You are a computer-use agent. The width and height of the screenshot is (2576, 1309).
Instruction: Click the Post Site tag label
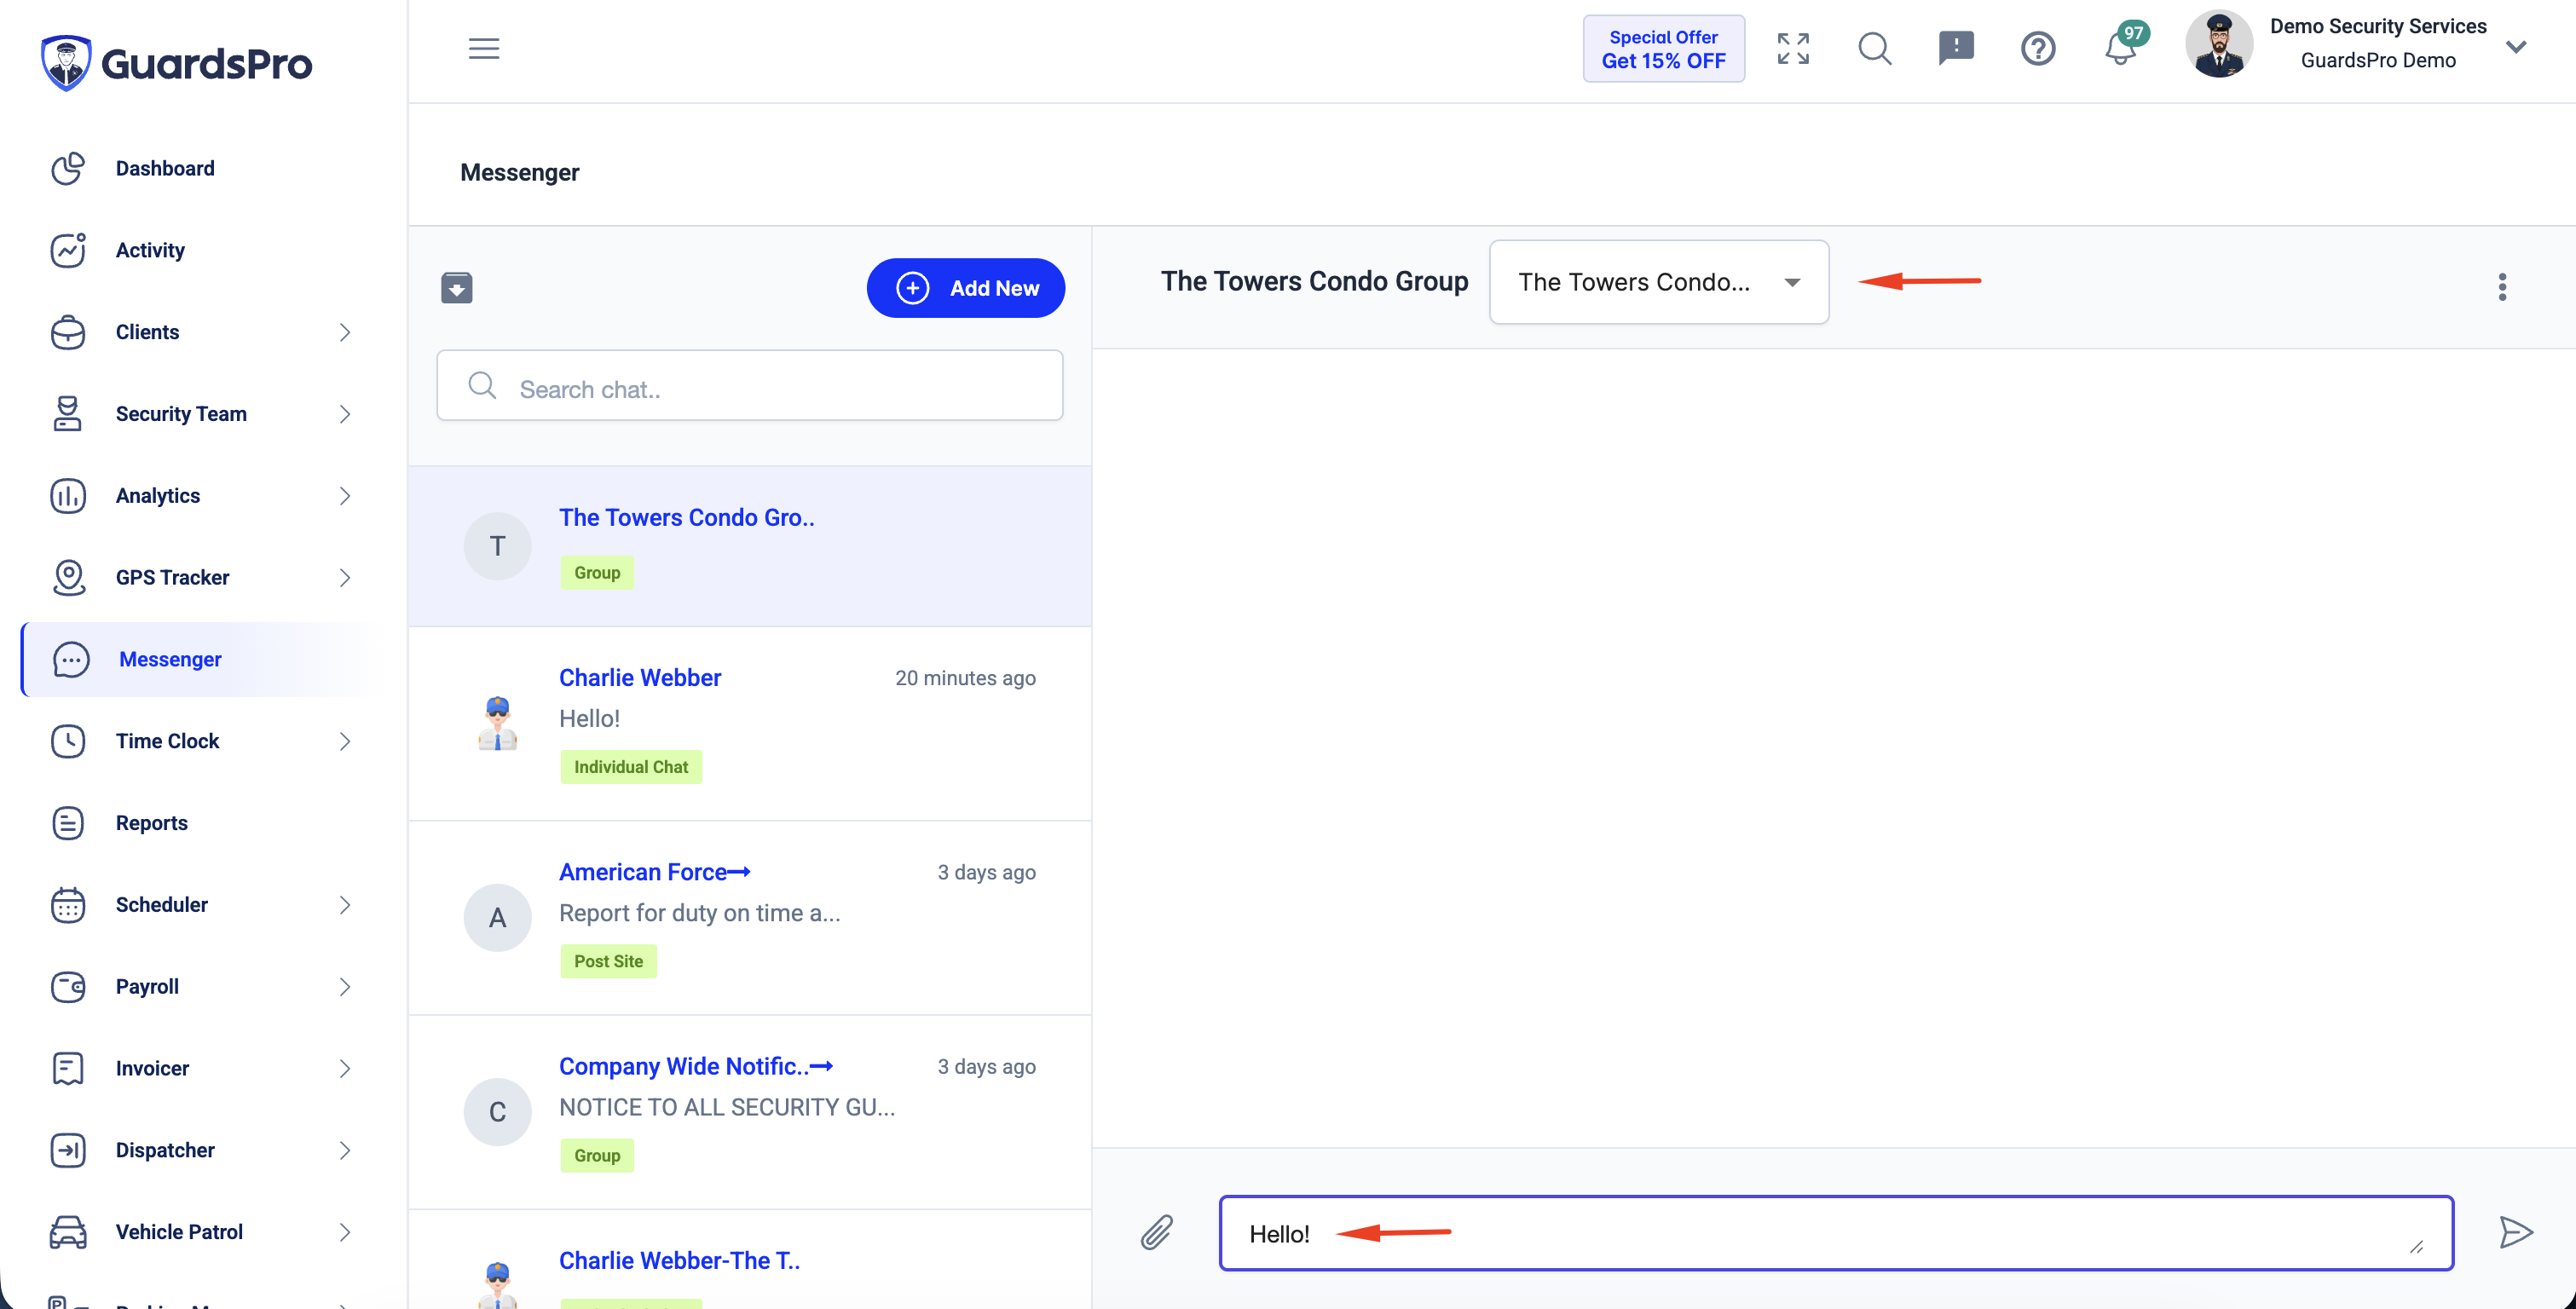[x=608, y=961]
